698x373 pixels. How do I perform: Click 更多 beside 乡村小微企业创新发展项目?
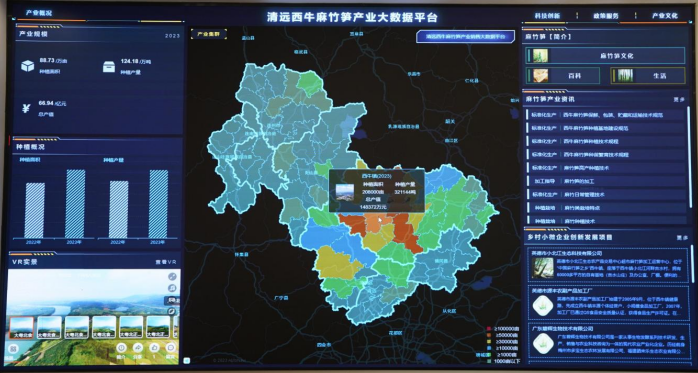[x=682, y=238]
